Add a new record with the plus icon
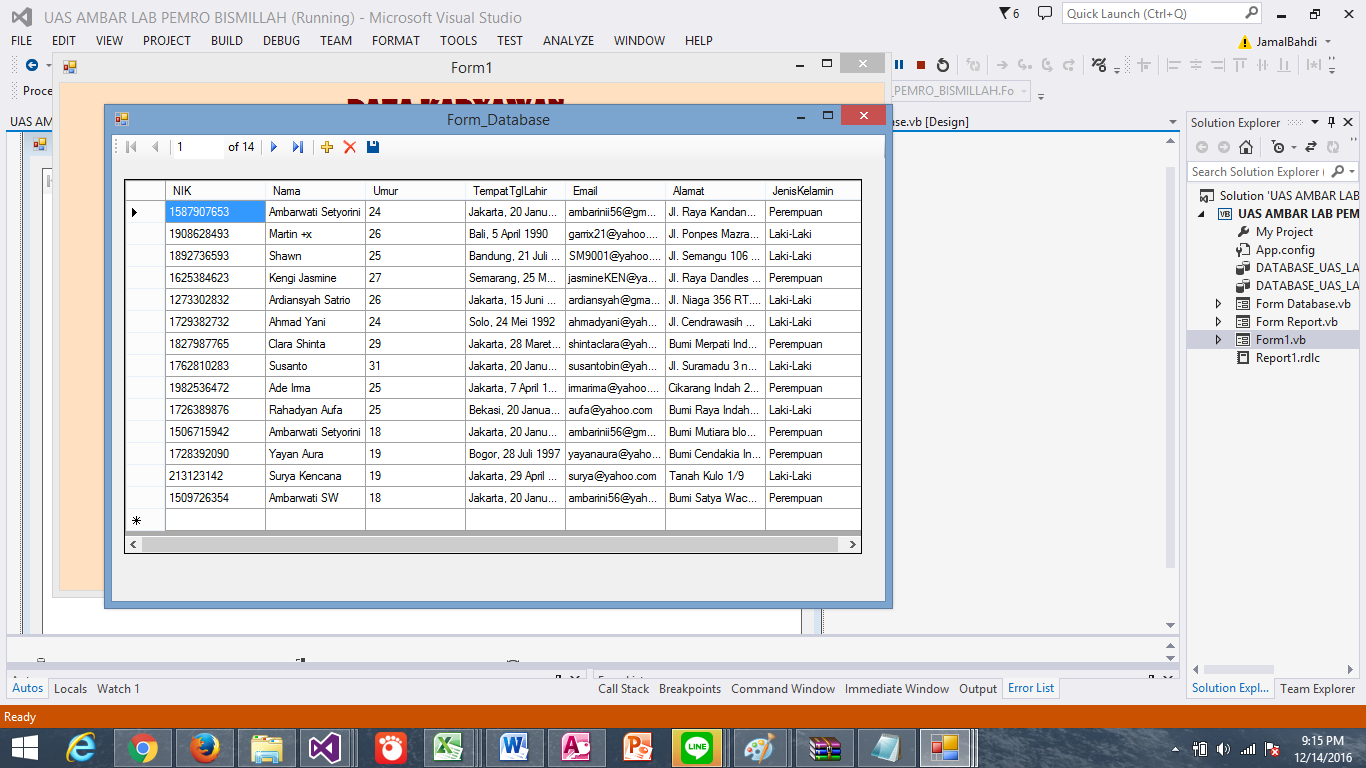Screen dimensions: 1366x768 327,147
